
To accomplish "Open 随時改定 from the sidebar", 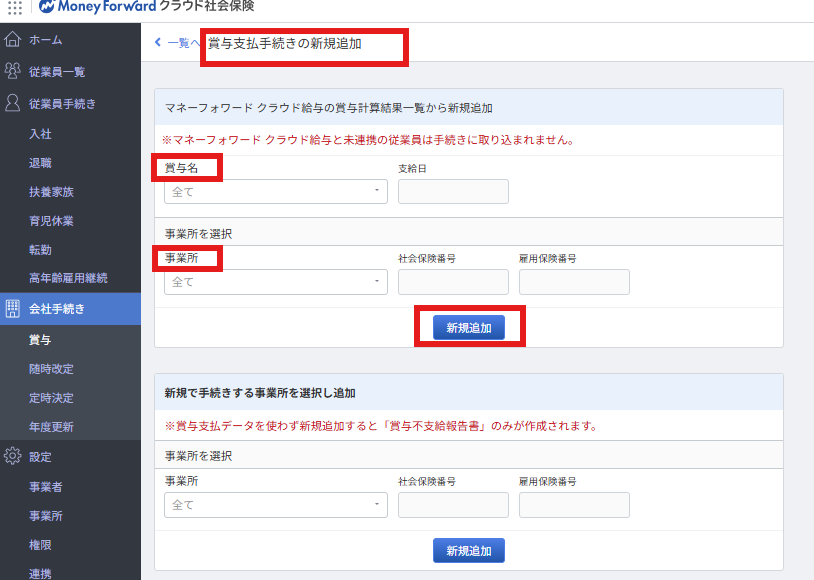I will click(x=51, y=369).
